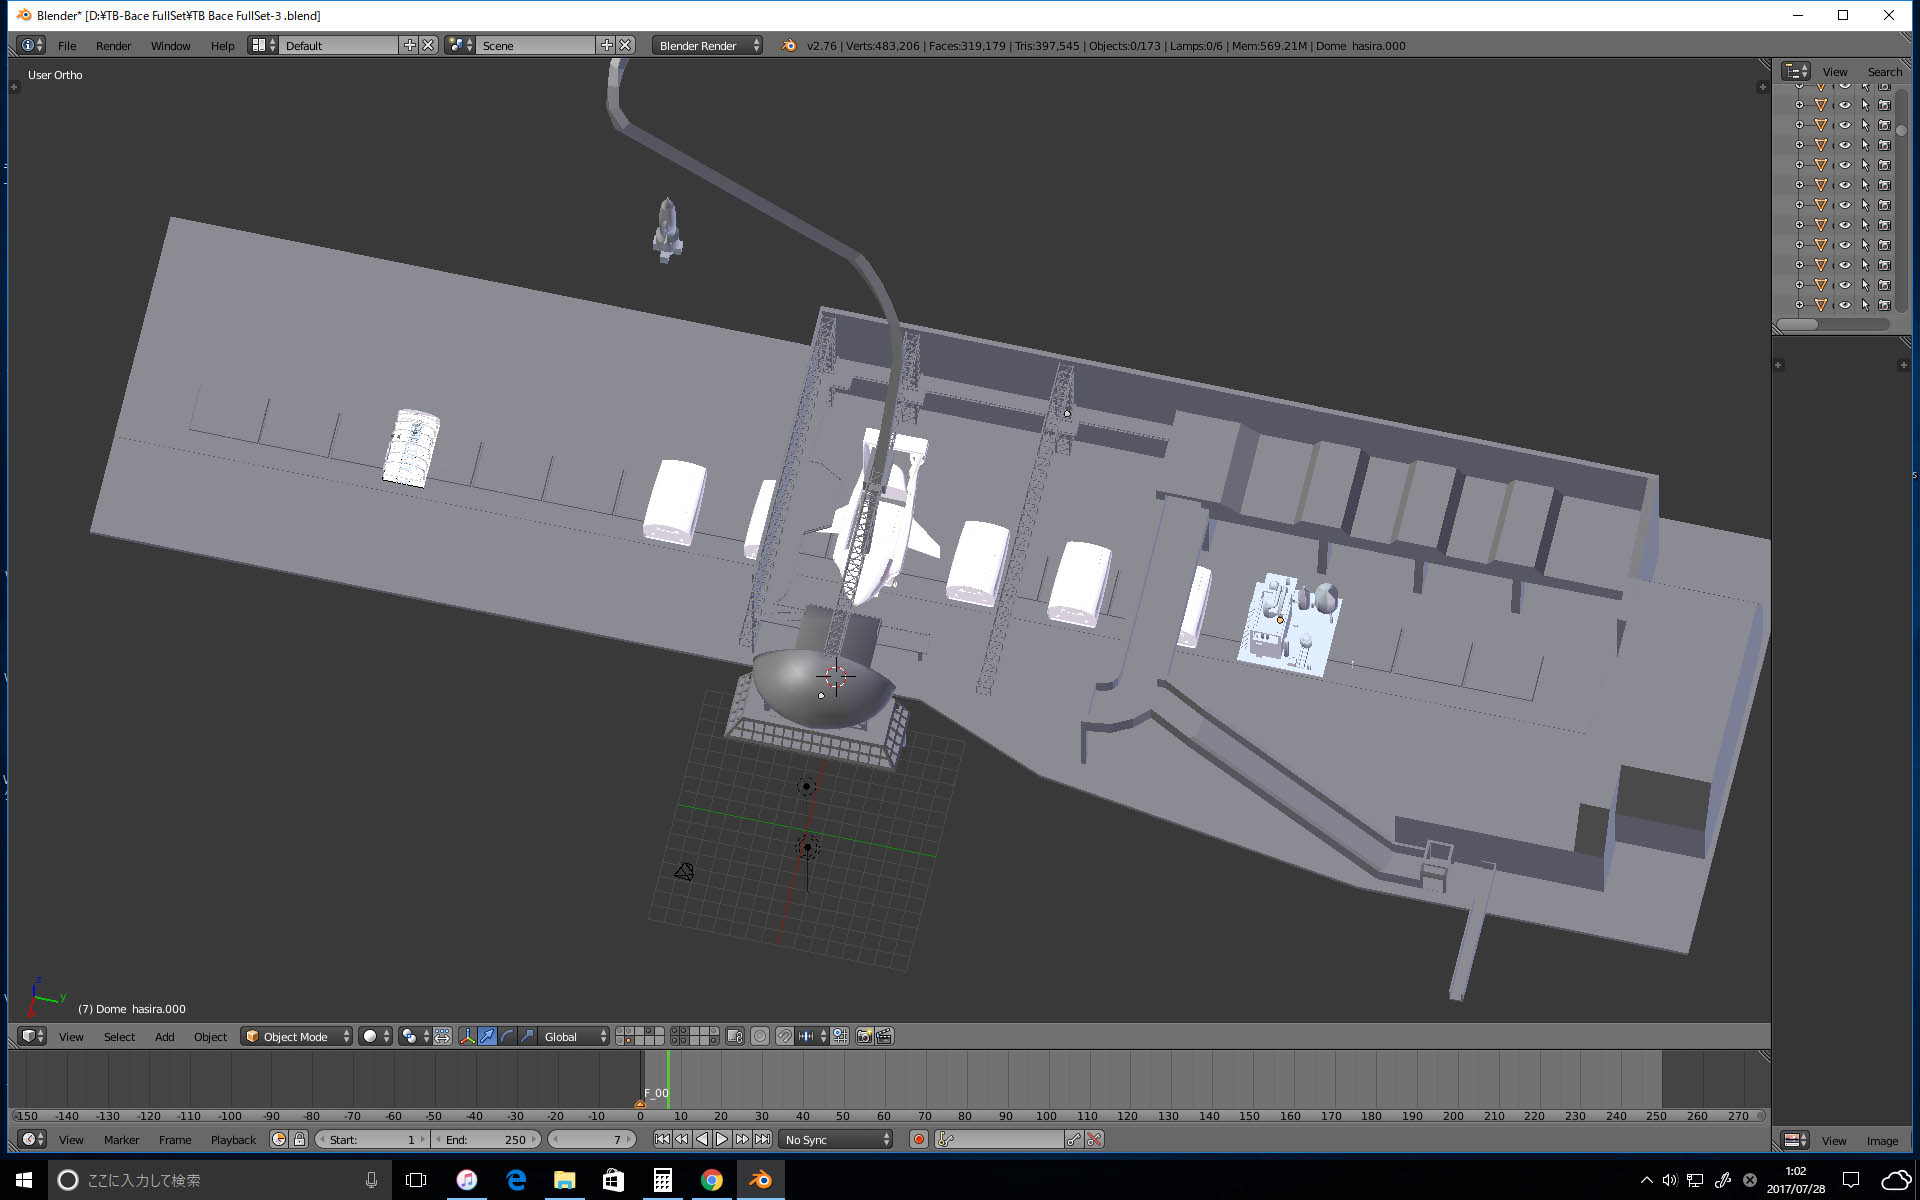Viewport: 1920px width, 1200px height.
Task: Open Global transform orientation dropdown
Action: click(574, 1036)
